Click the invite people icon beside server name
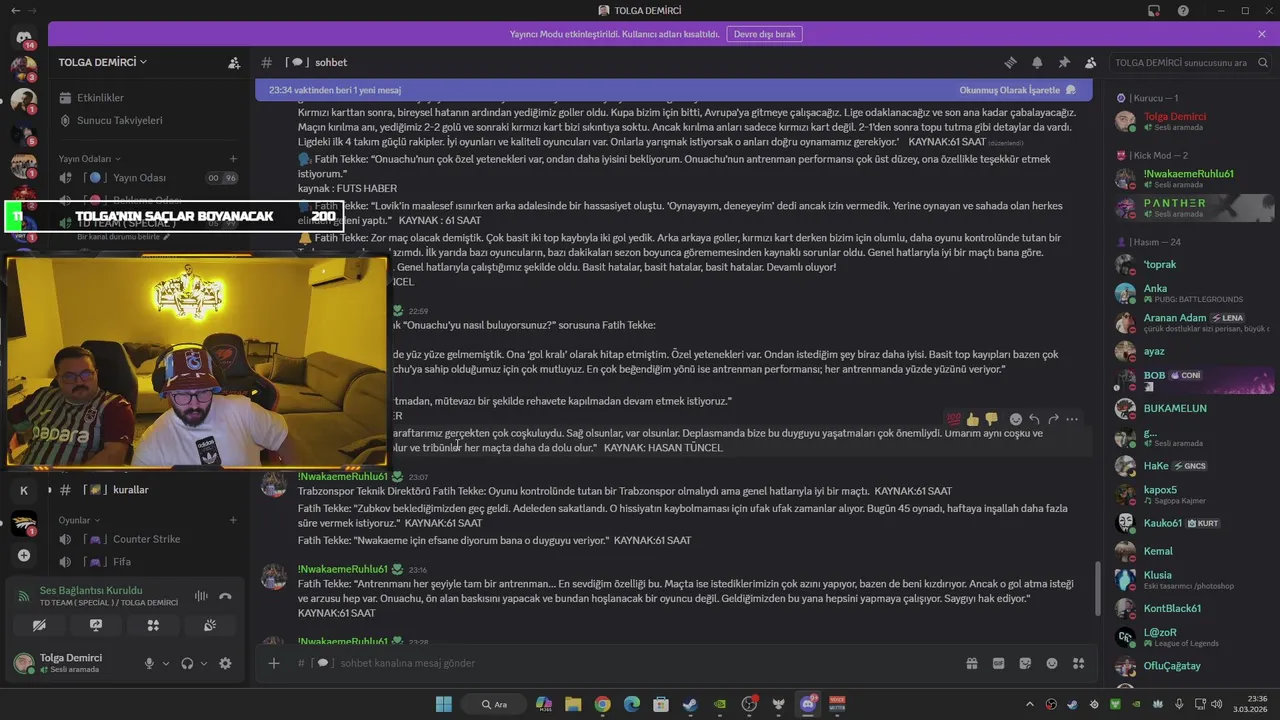The image size is (1280, 720). pos(234,62)
